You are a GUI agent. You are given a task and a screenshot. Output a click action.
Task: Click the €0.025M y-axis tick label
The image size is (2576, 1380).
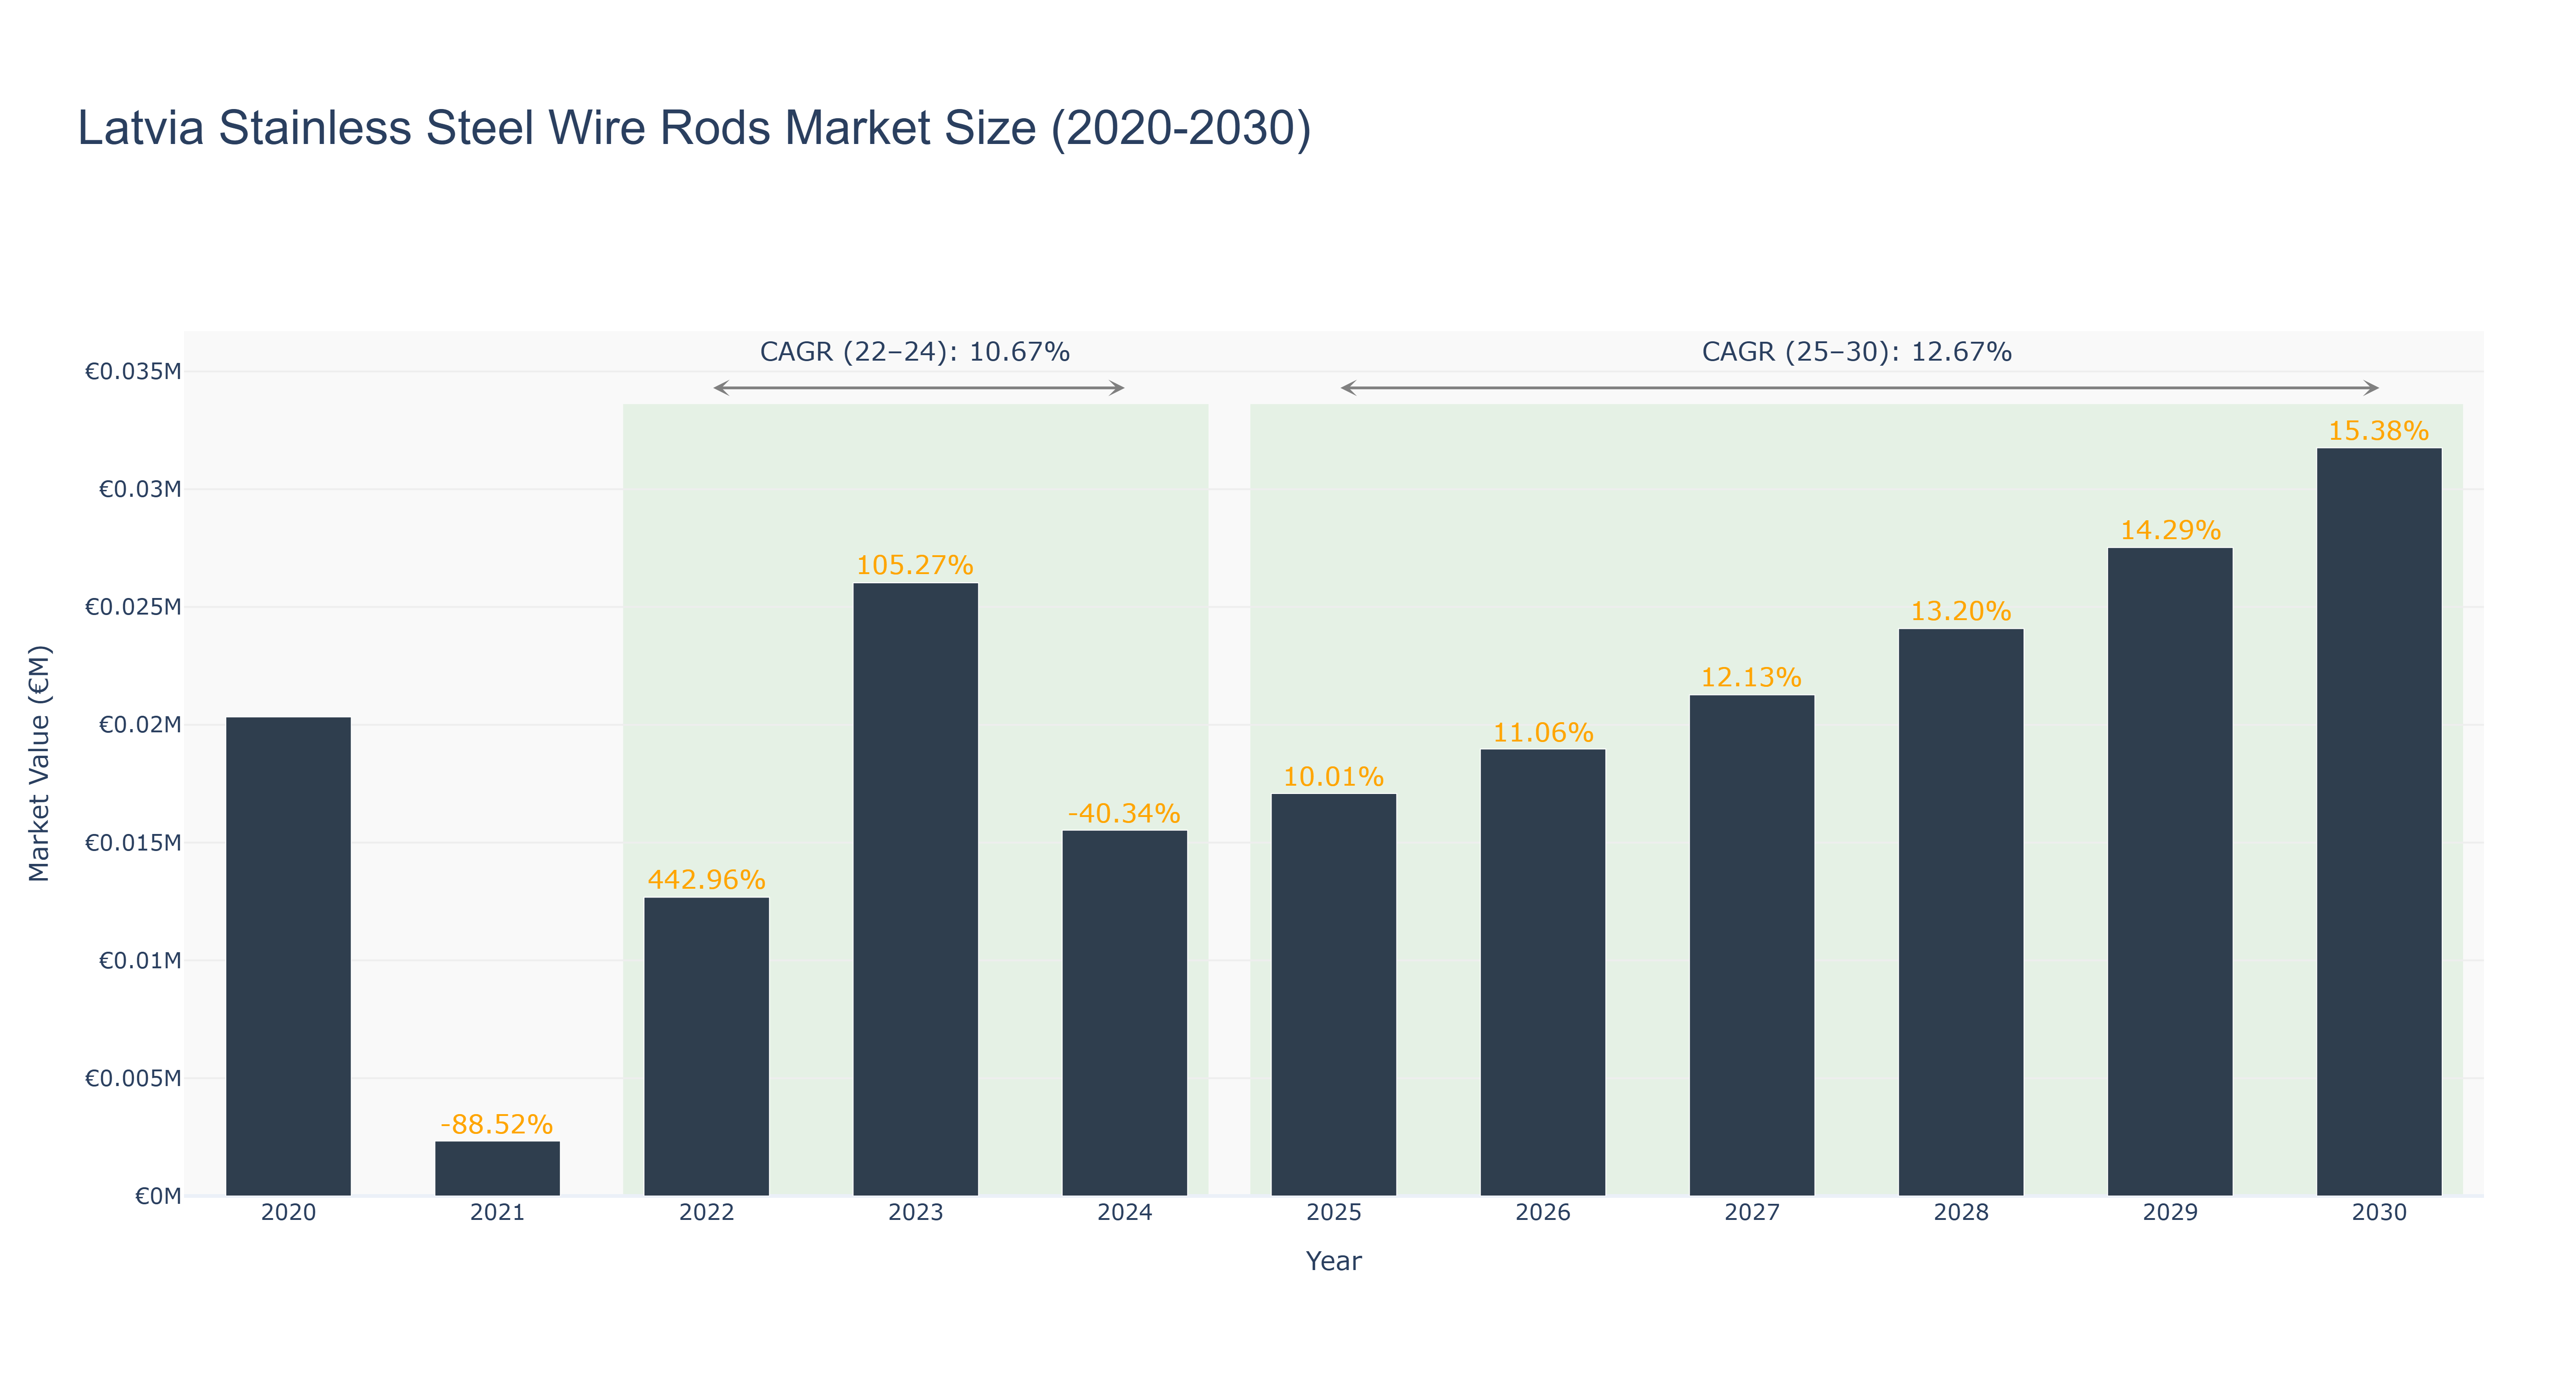click(x=133, y=607)
